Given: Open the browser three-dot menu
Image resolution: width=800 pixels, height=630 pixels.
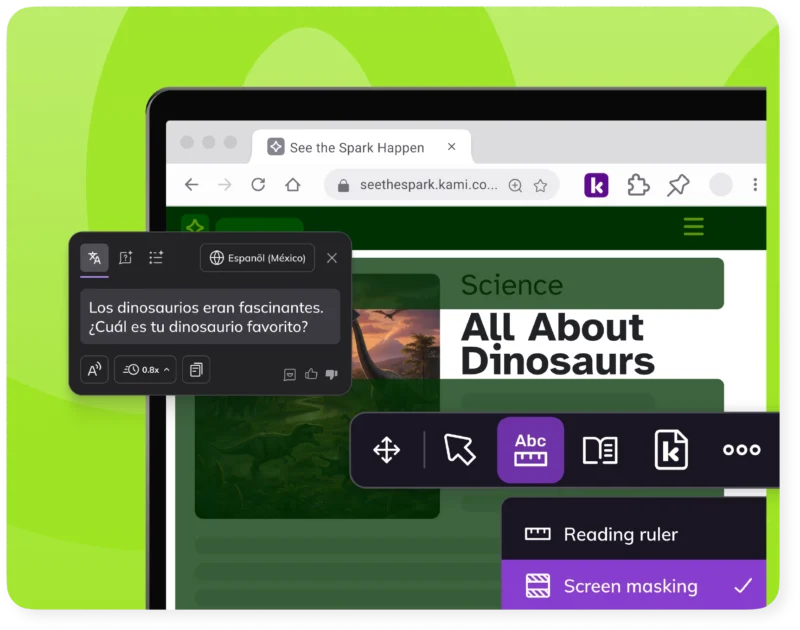Looking at the screenshot, I should [755, 185].
